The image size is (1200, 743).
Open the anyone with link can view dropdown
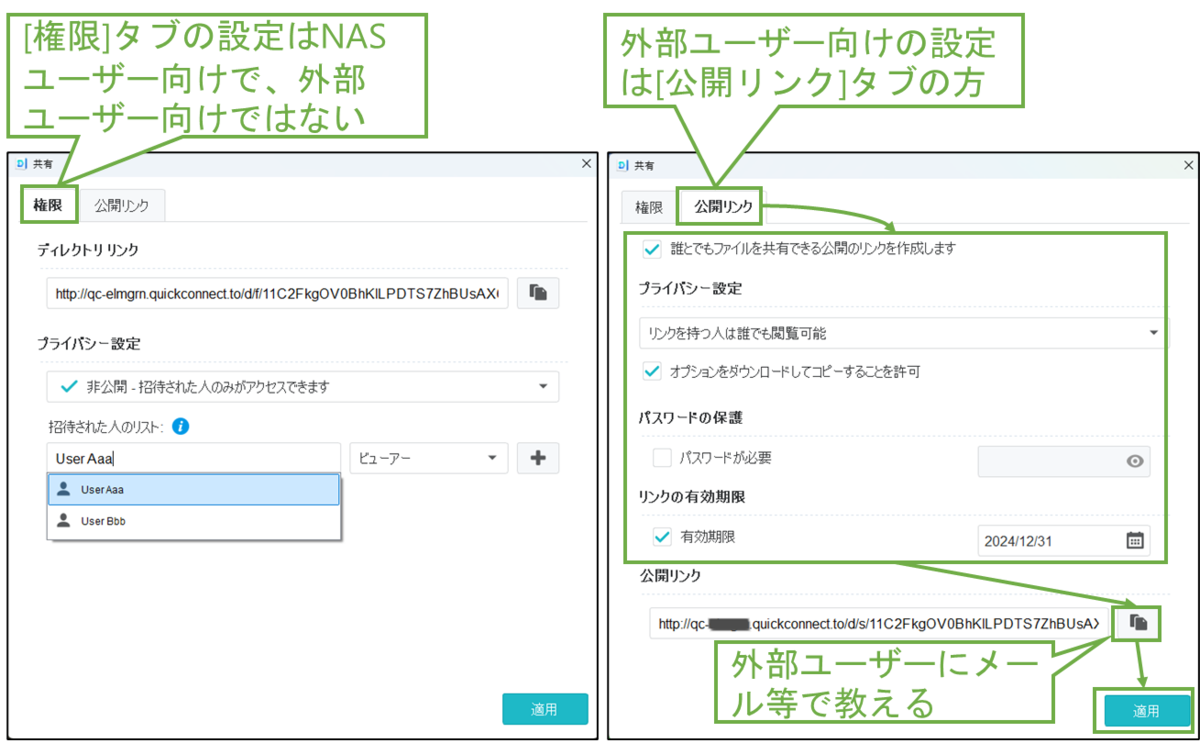(x=904, y=333)
